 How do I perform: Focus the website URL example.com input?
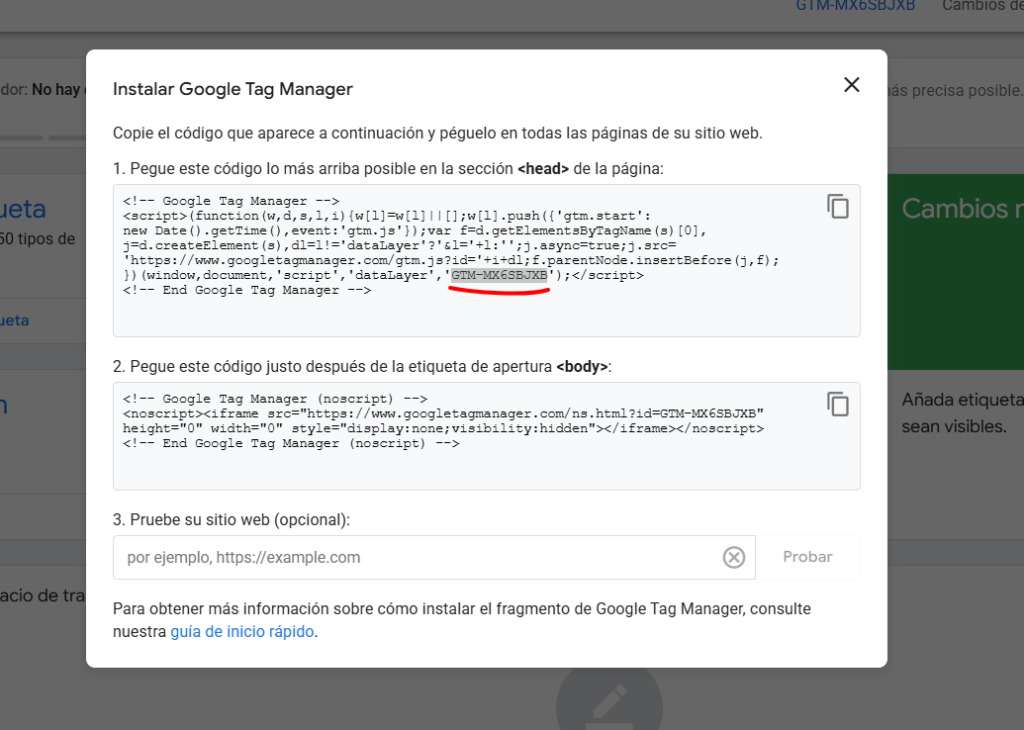click(415, 558)
